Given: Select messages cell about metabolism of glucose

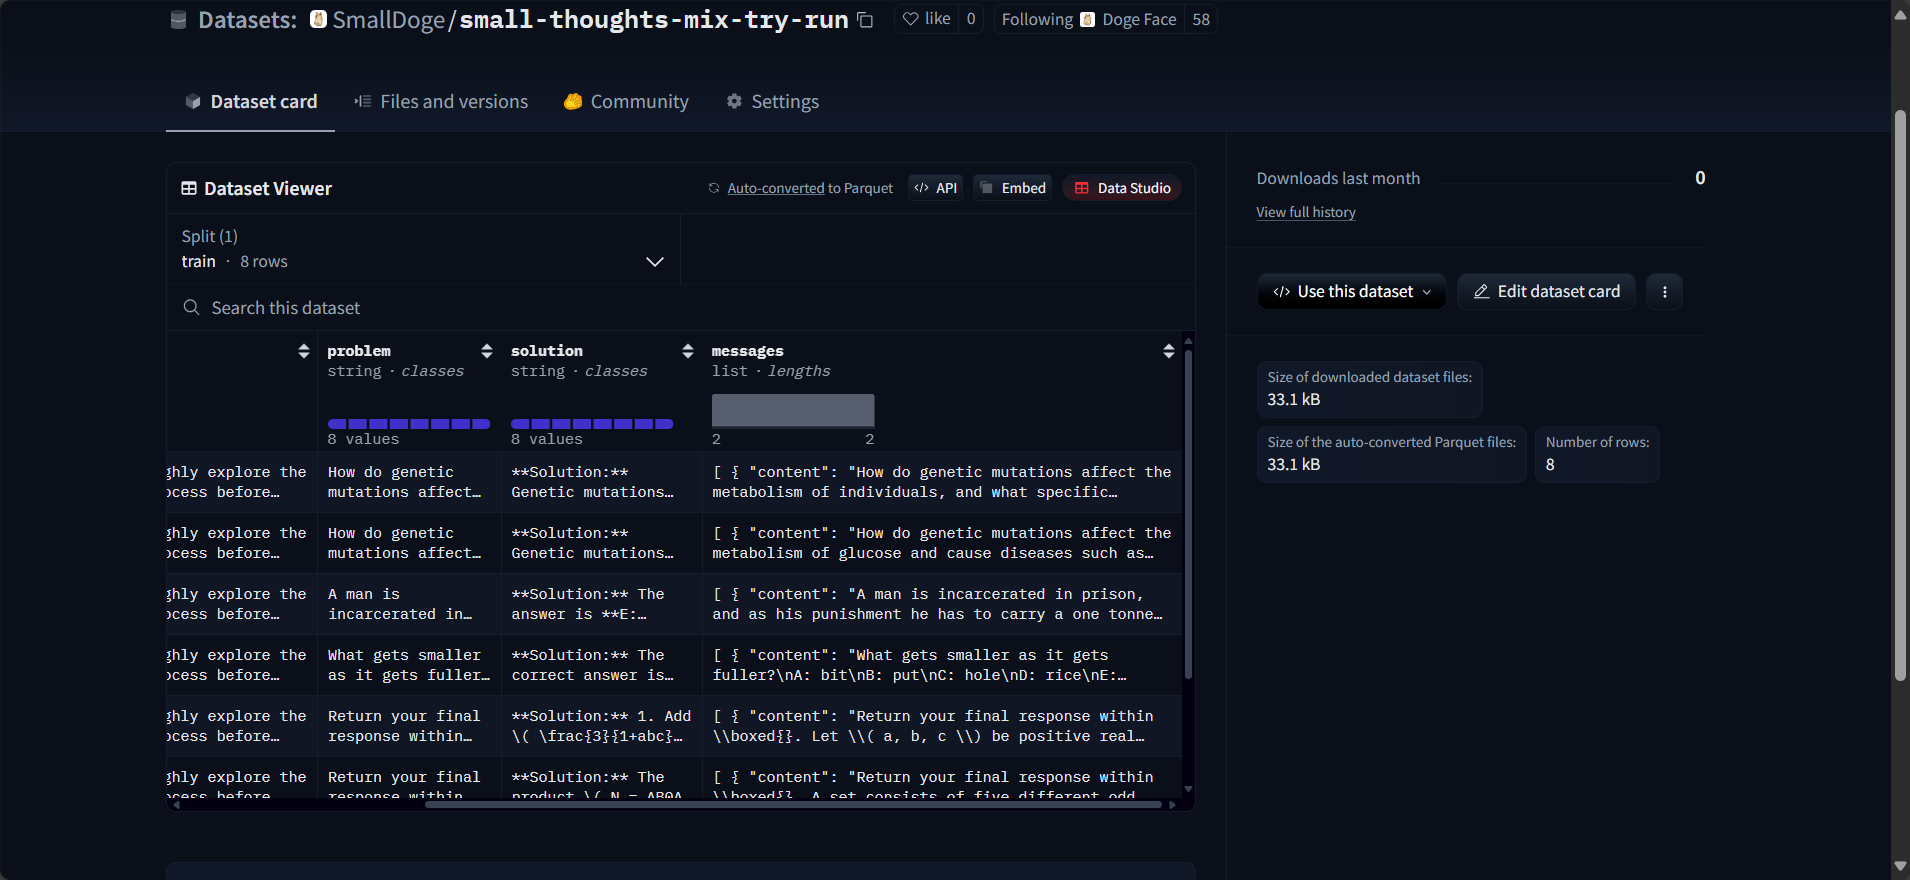Looking at the screenshot, I should 942,543.
